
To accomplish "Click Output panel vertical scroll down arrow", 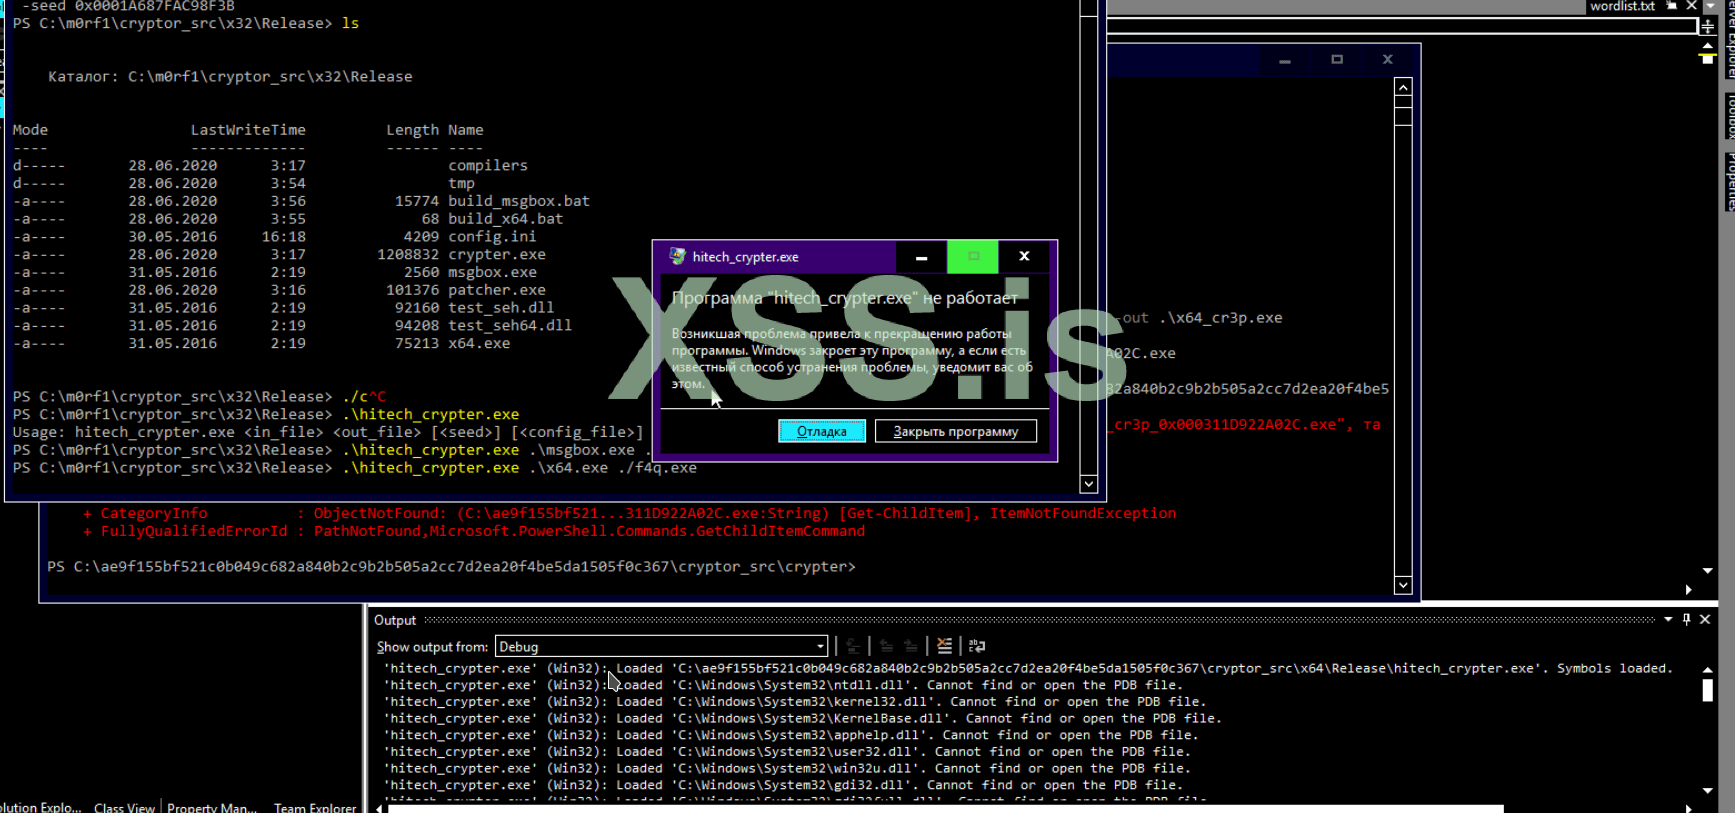I will (x=1707, y=790).
